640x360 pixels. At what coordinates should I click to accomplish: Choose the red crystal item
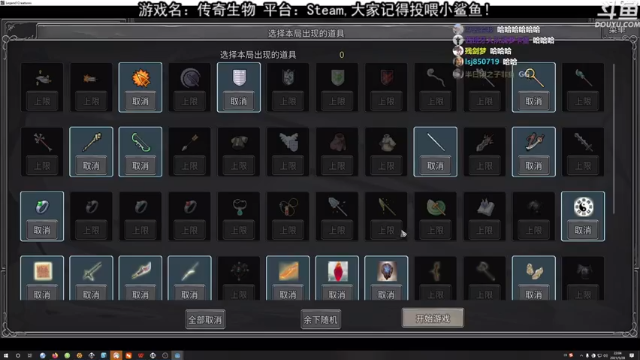coord(337,271)
